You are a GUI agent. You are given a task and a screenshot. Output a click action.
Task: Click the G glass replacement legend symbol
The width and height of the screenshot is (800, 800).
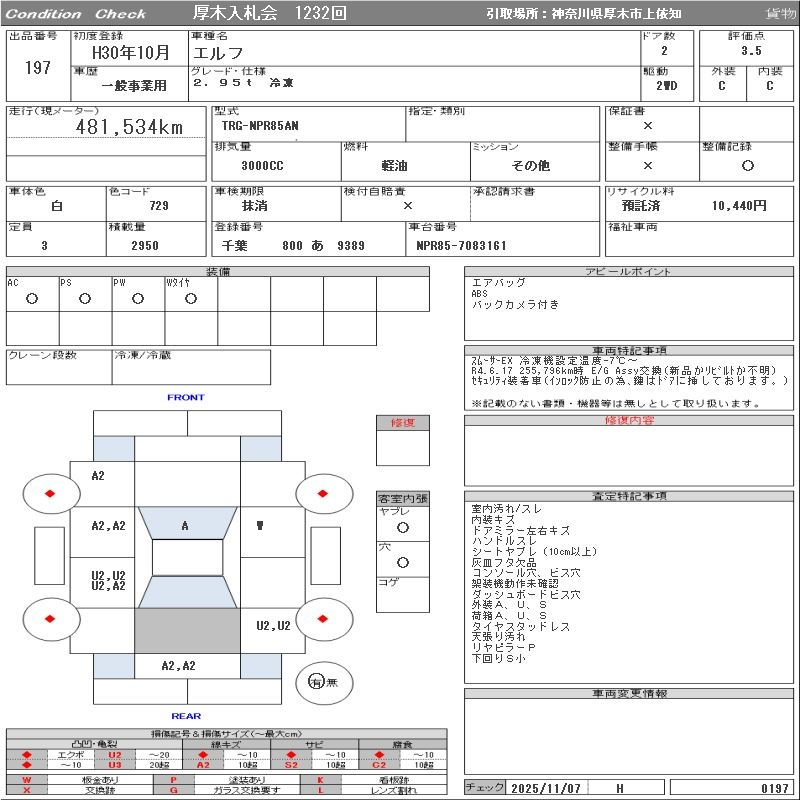pos(173,790)
